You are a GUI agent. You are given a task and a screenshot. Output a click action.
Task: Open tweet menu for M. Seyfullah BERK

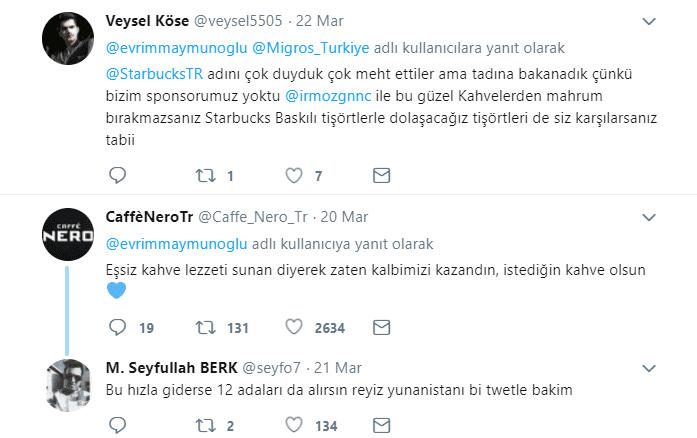[x=649, y=367]
